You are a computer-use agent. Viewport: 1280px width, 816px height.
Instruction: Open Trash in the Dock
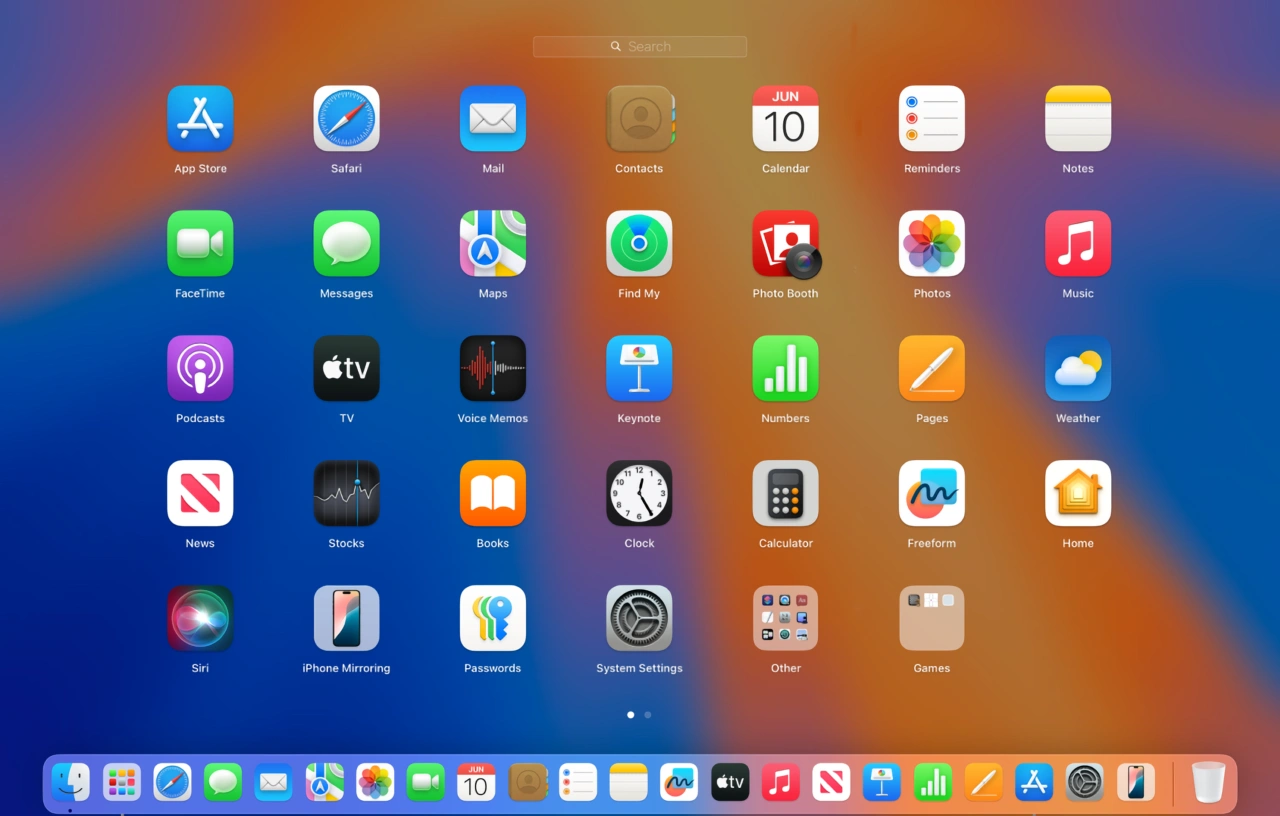[x=1208, y=782]
